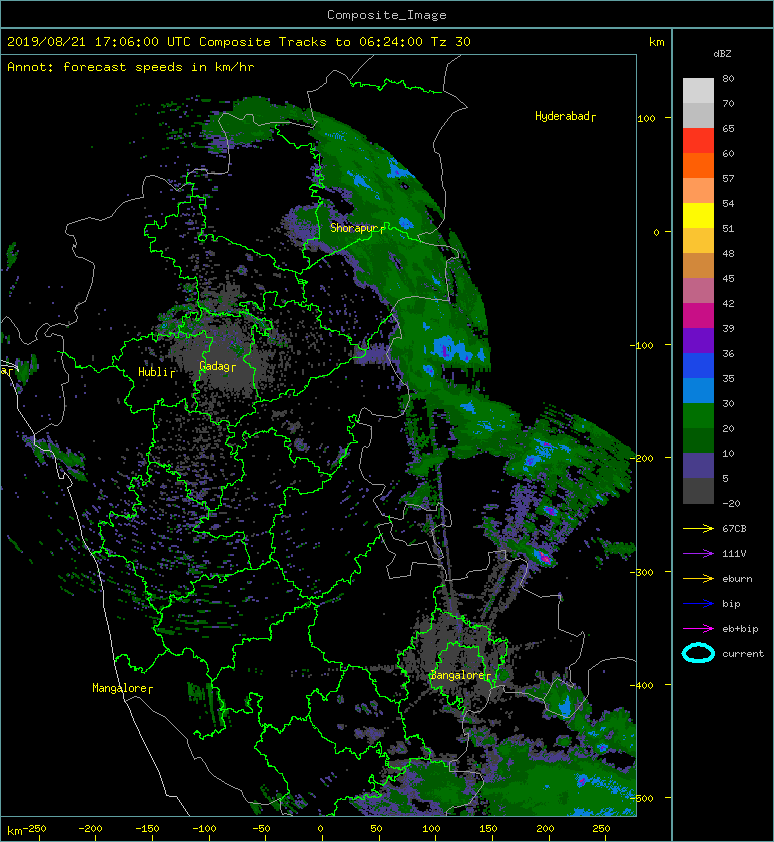Select the green 20-30 dBZ color swatch

click(698, 415)
